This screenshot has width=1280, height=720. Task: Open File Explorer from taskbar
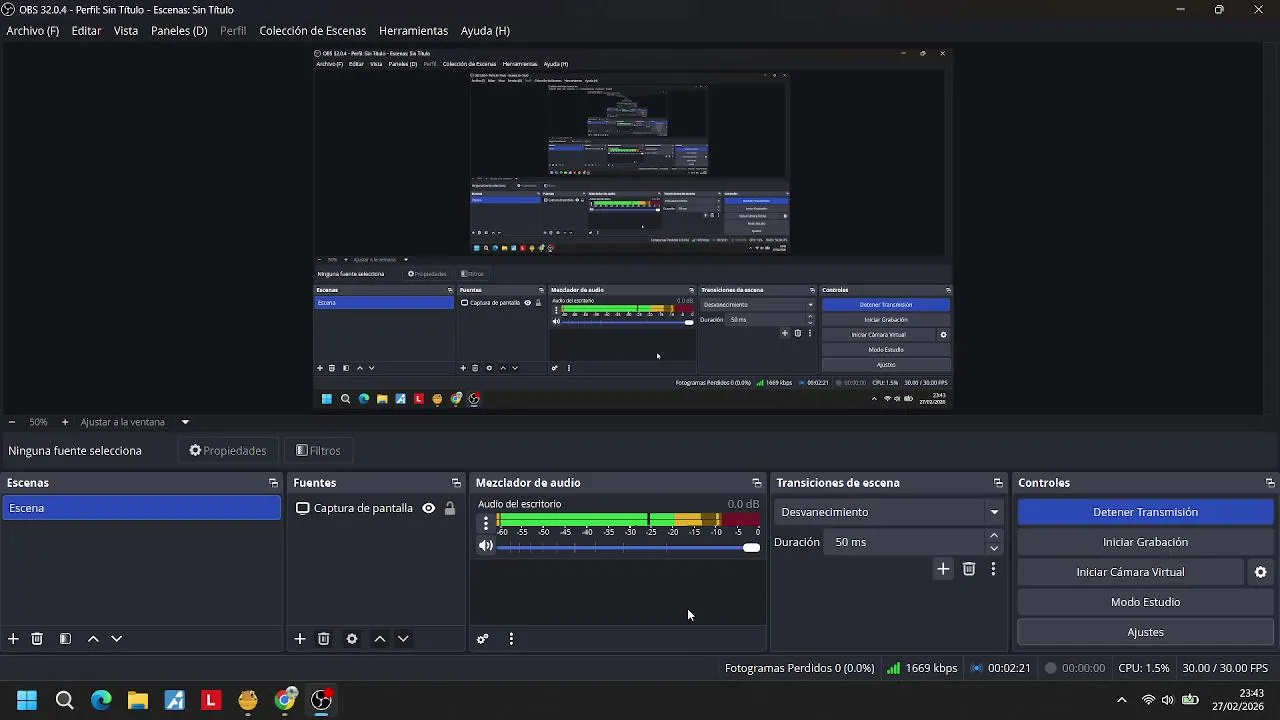pyautogui.click(x=138, y=700)
